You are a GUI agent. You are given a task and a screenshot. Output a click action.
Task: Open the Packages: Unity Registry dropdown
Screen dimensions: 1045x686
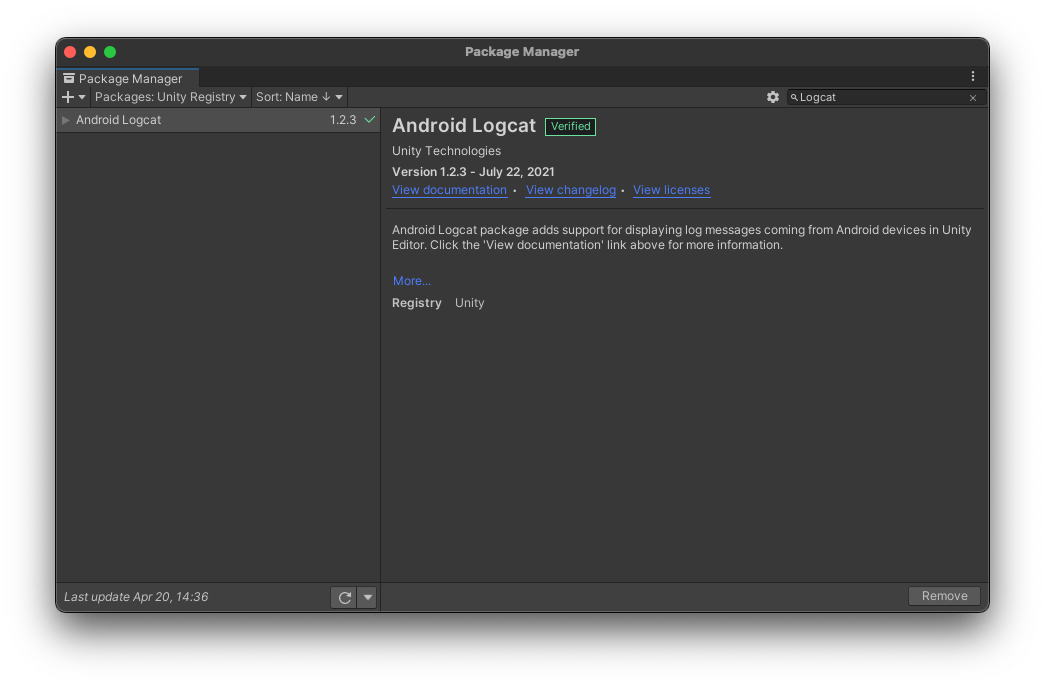(170, 97)
